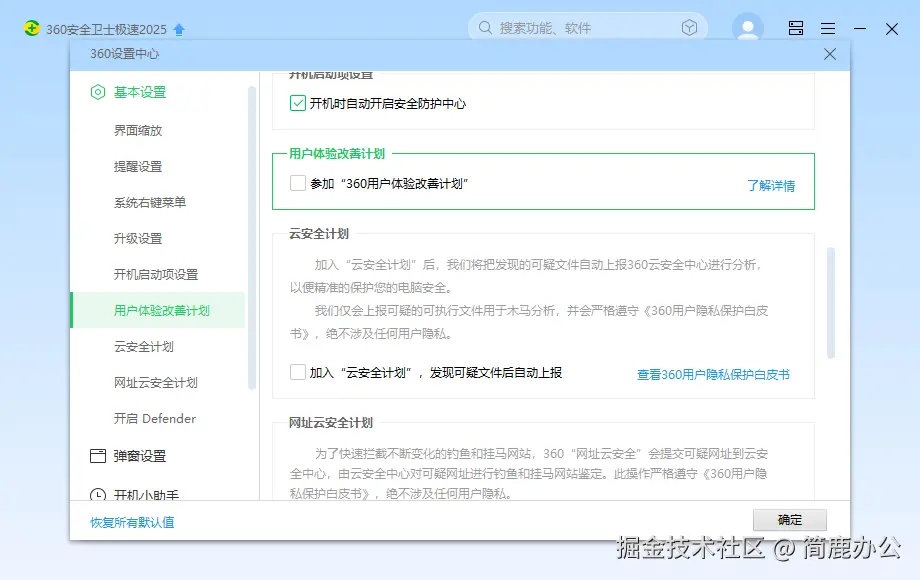
Task: Open the hamburger main menu icon
Action: pos(828,28)
